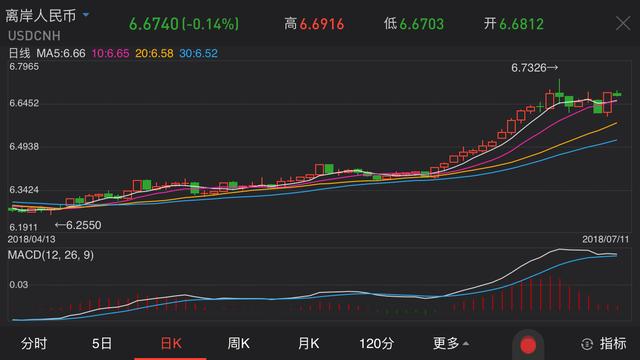Click the 日线 chart type label
The image size is (640, 360).
[x=19, y=53]
